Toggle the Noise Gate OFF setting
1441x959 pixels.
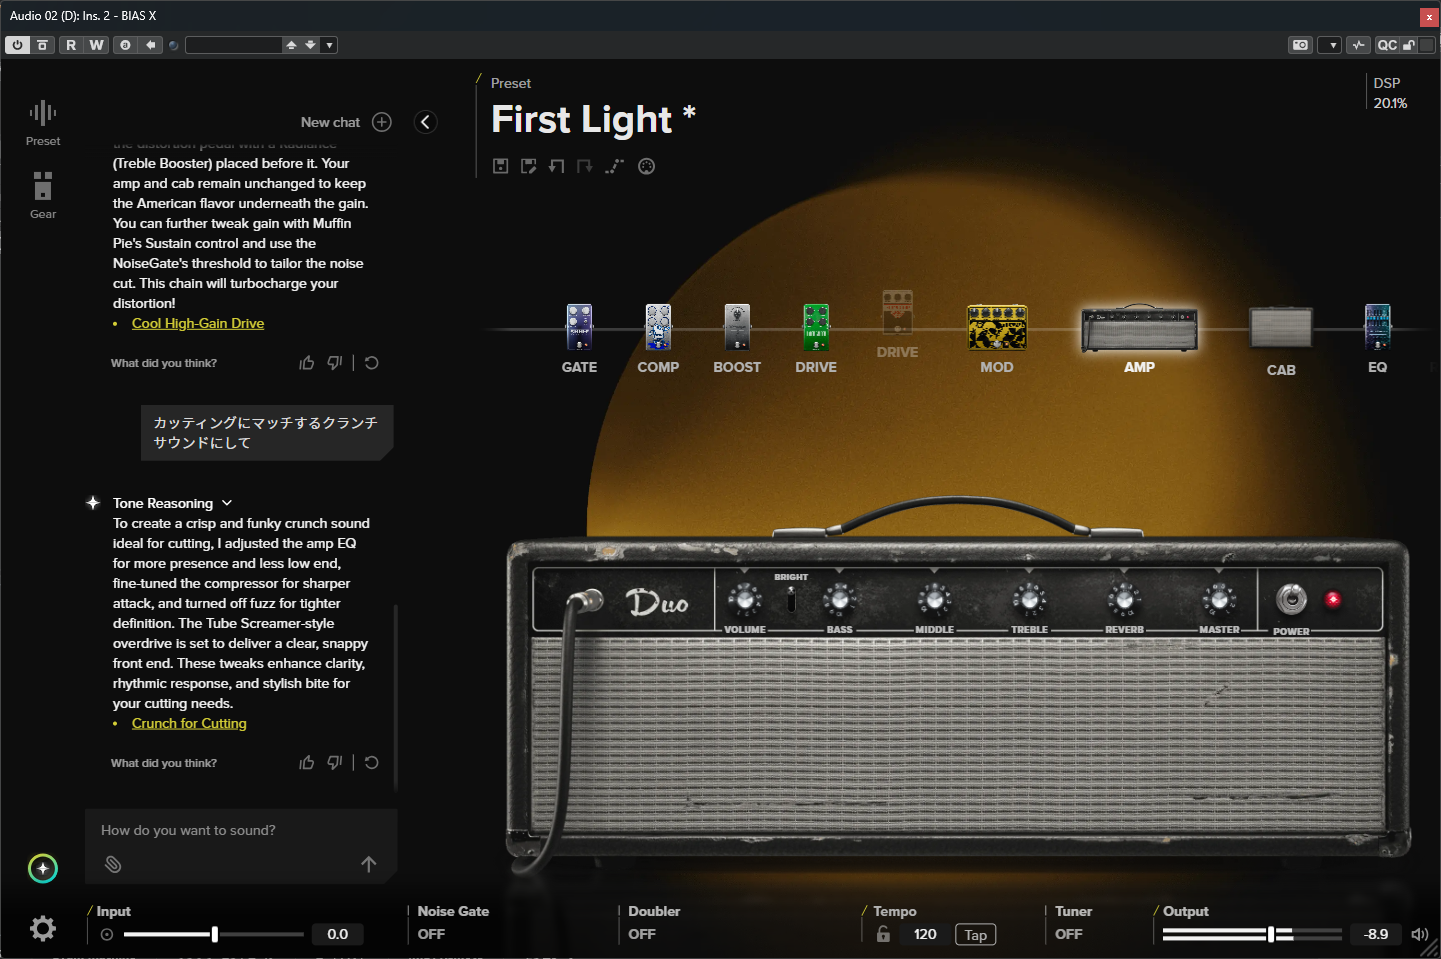pos(431,934)
